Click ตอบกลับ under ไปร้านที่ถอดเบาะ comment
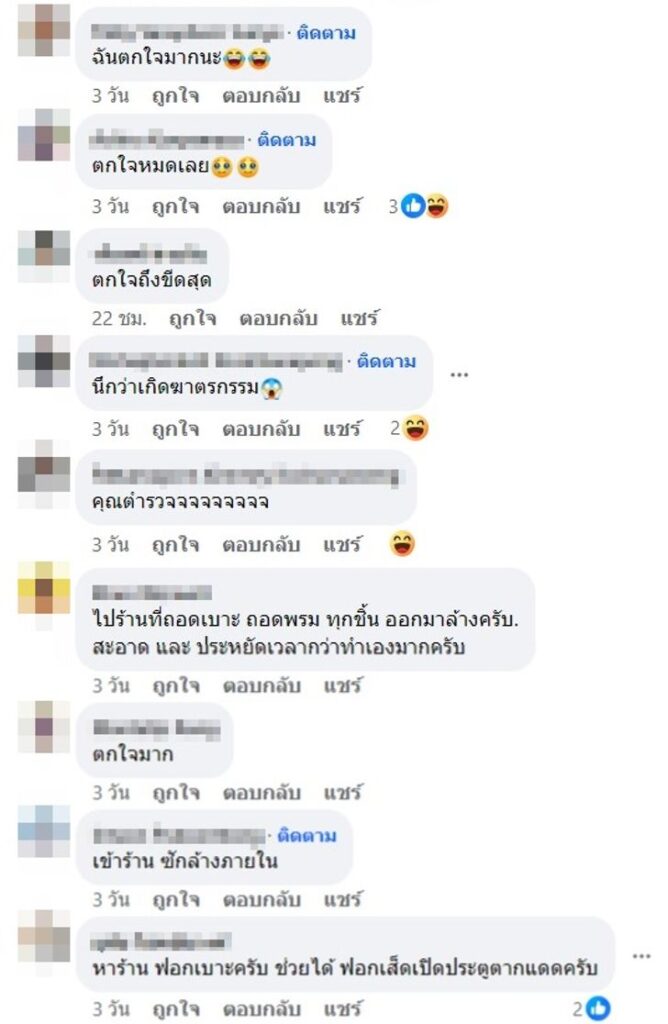The width and height of the screenshot is (668, 1024). [262, 686]
